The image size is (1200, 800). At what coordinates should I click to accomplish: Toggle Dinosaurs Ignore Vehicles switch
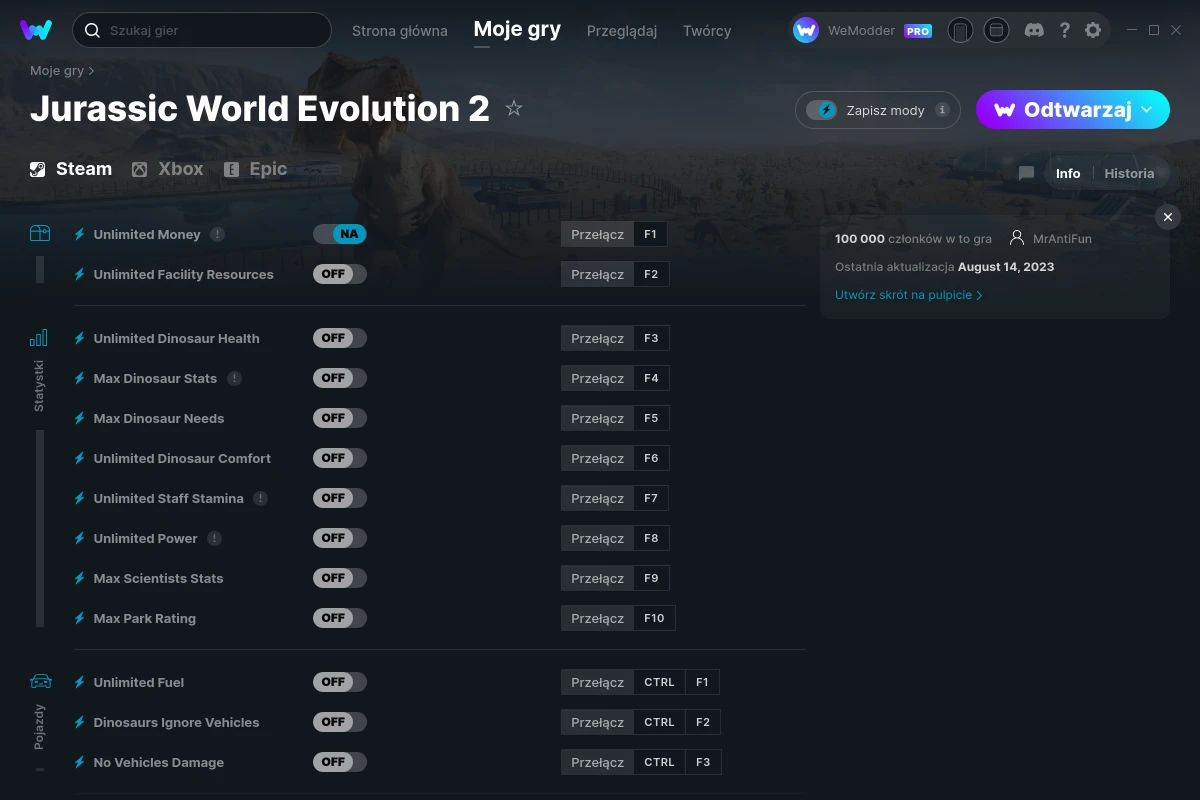(x=340, y=722)
